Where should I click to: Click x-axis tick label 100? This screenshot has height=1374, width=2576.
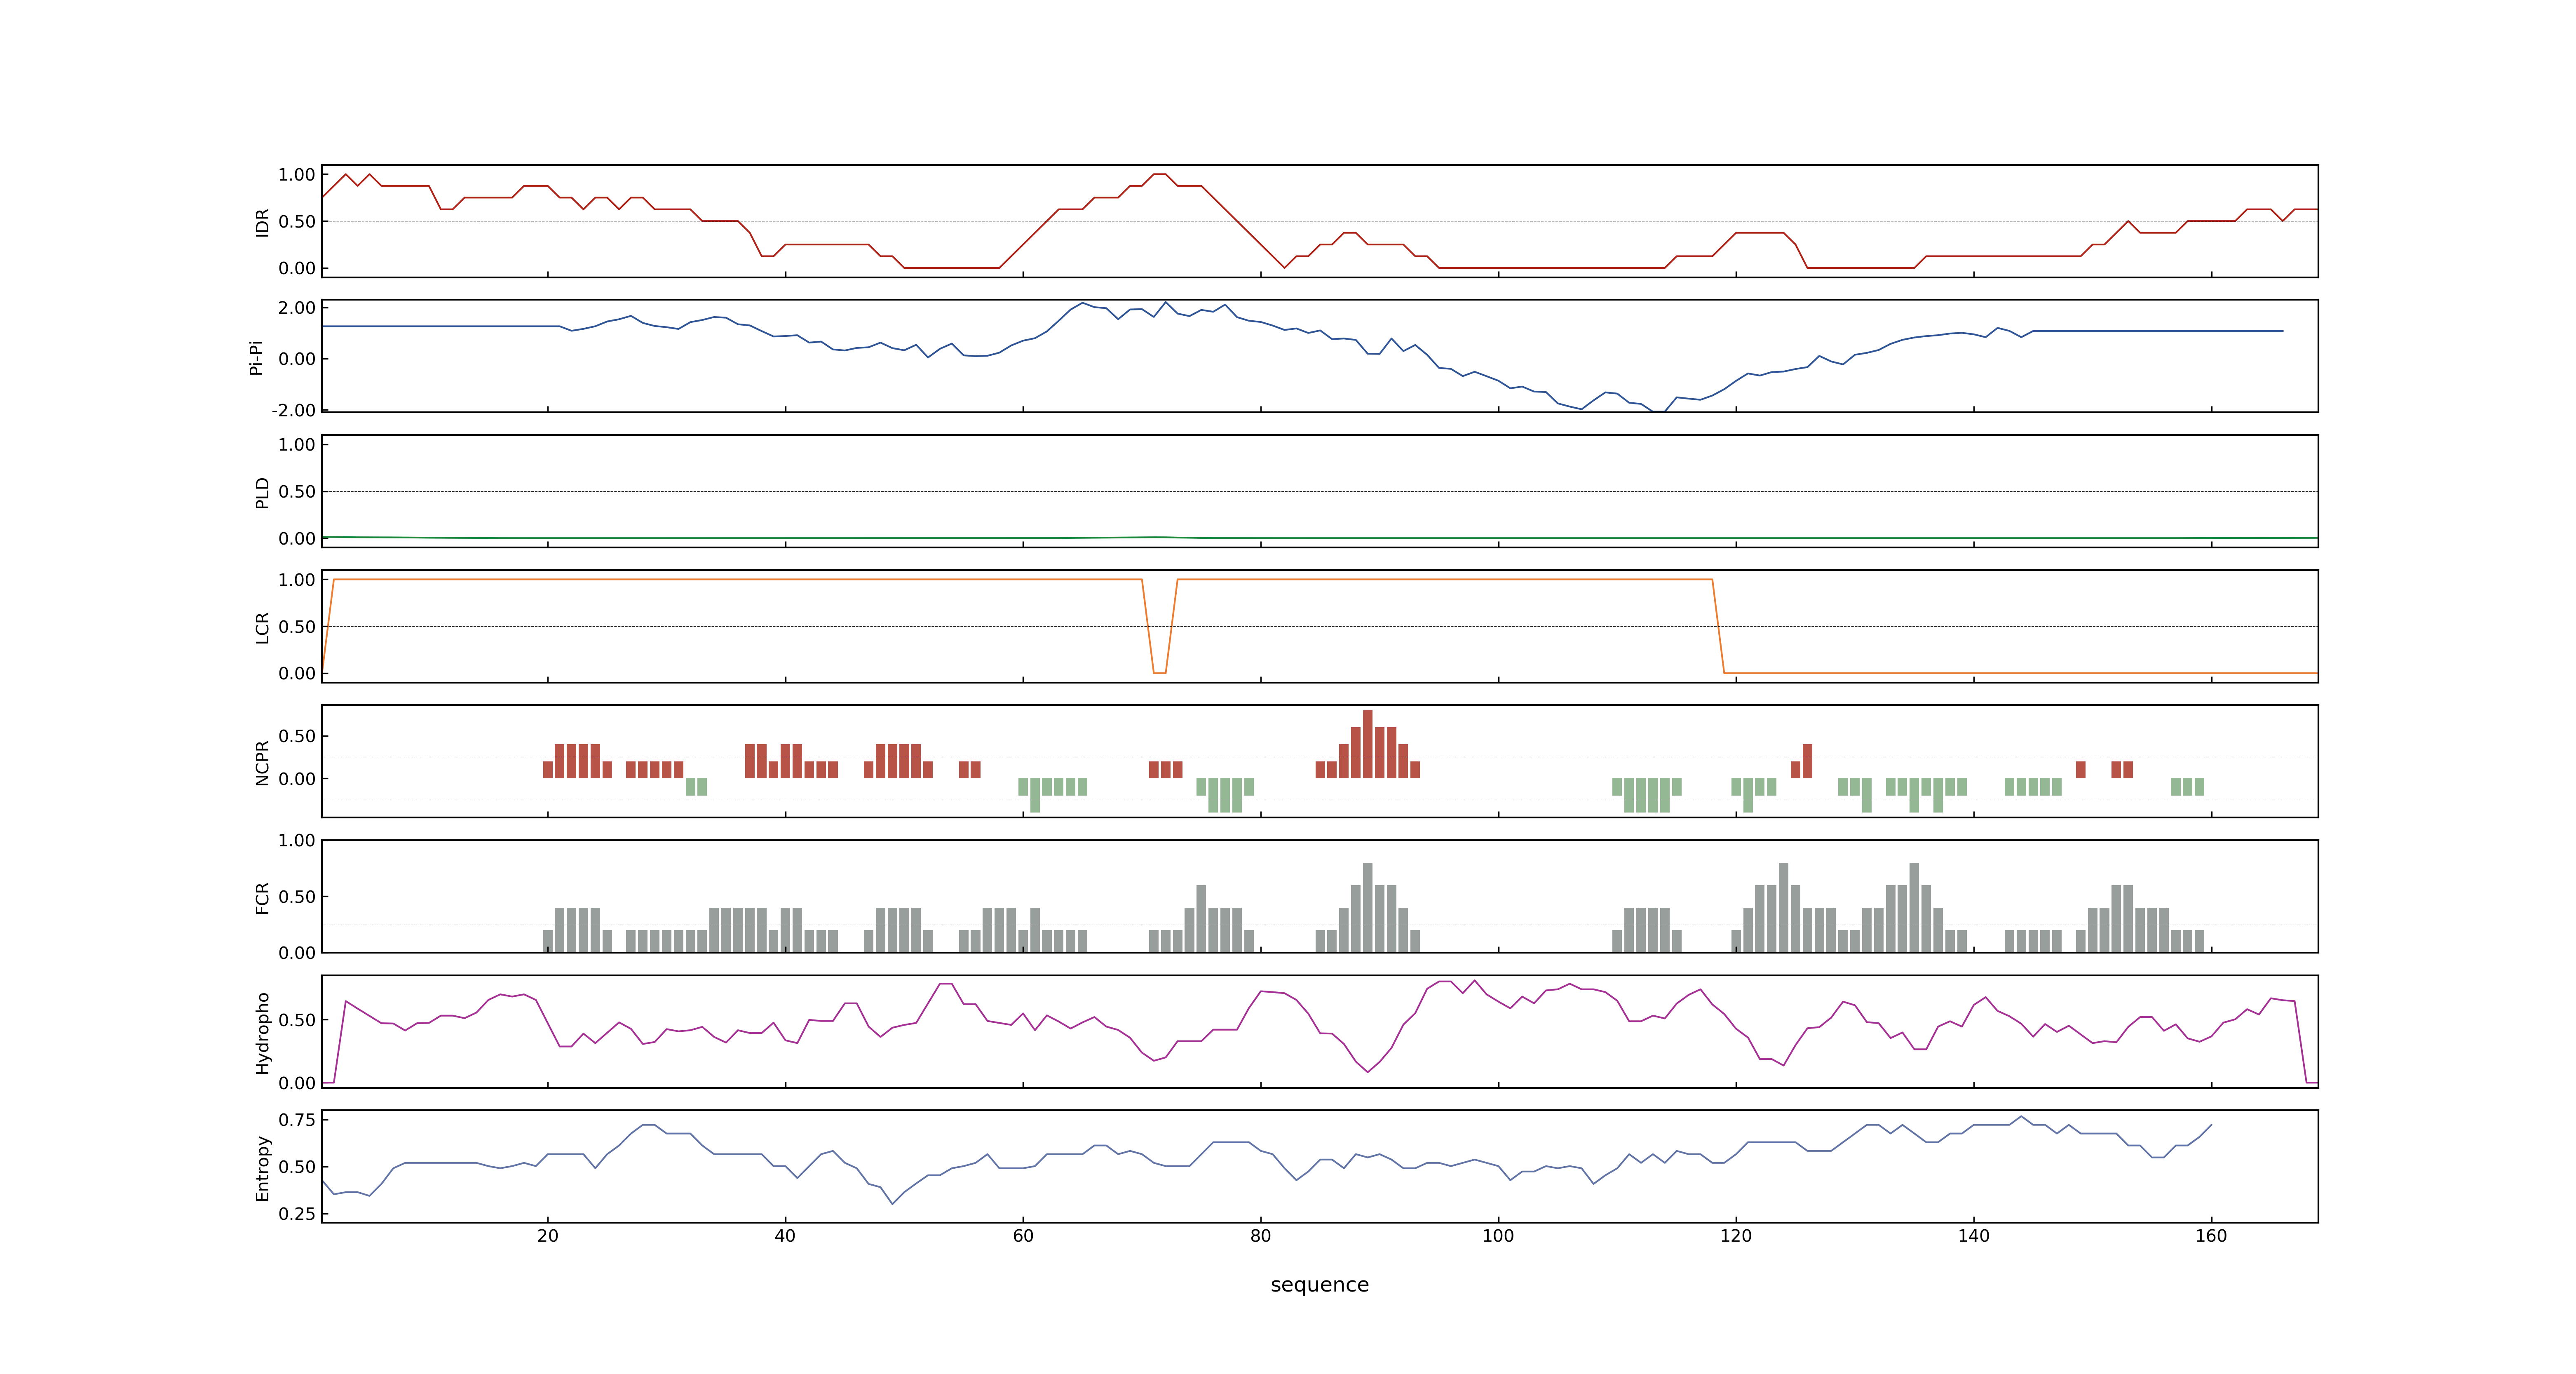[1498, 1236]
